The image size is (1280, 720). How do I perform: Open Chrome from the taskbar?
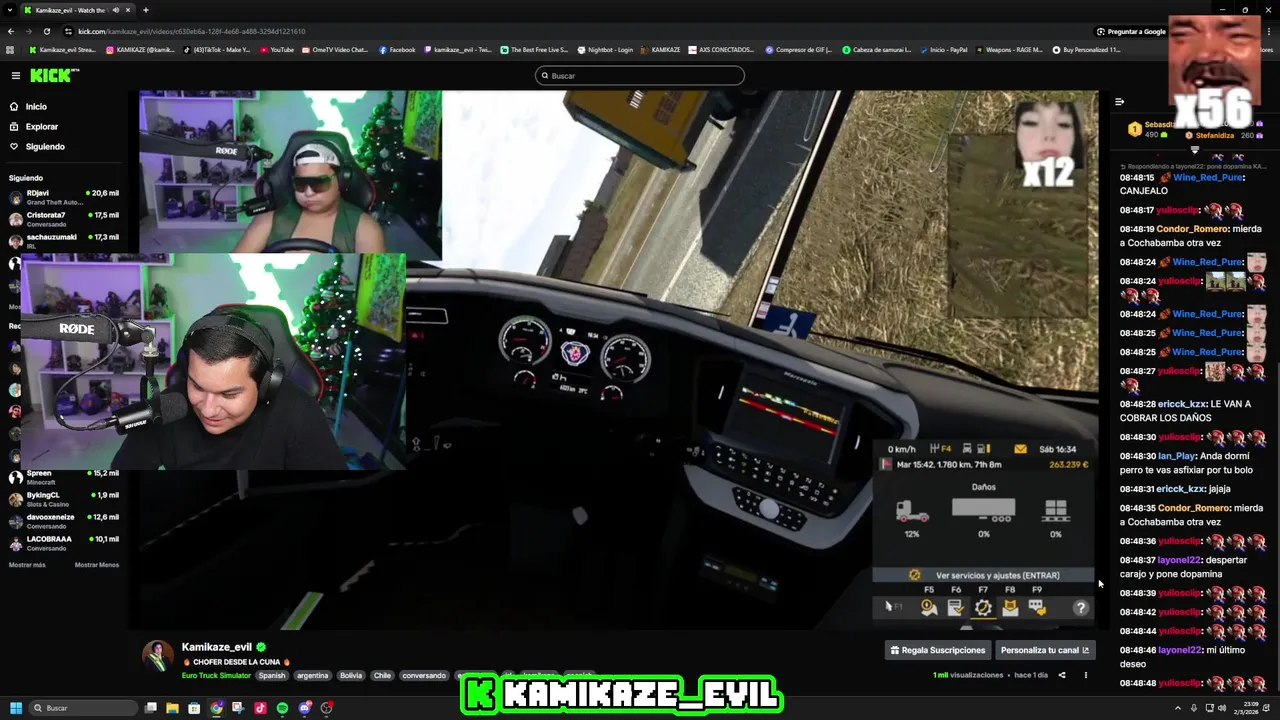216,708
